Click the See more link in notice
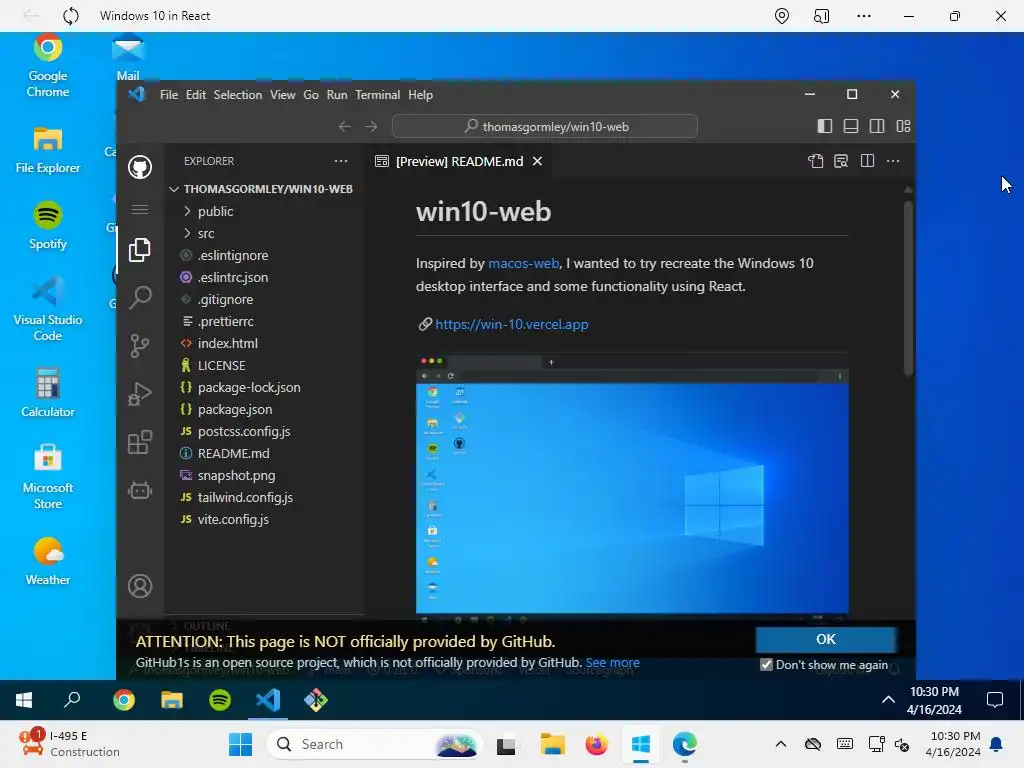 (613, 662)
